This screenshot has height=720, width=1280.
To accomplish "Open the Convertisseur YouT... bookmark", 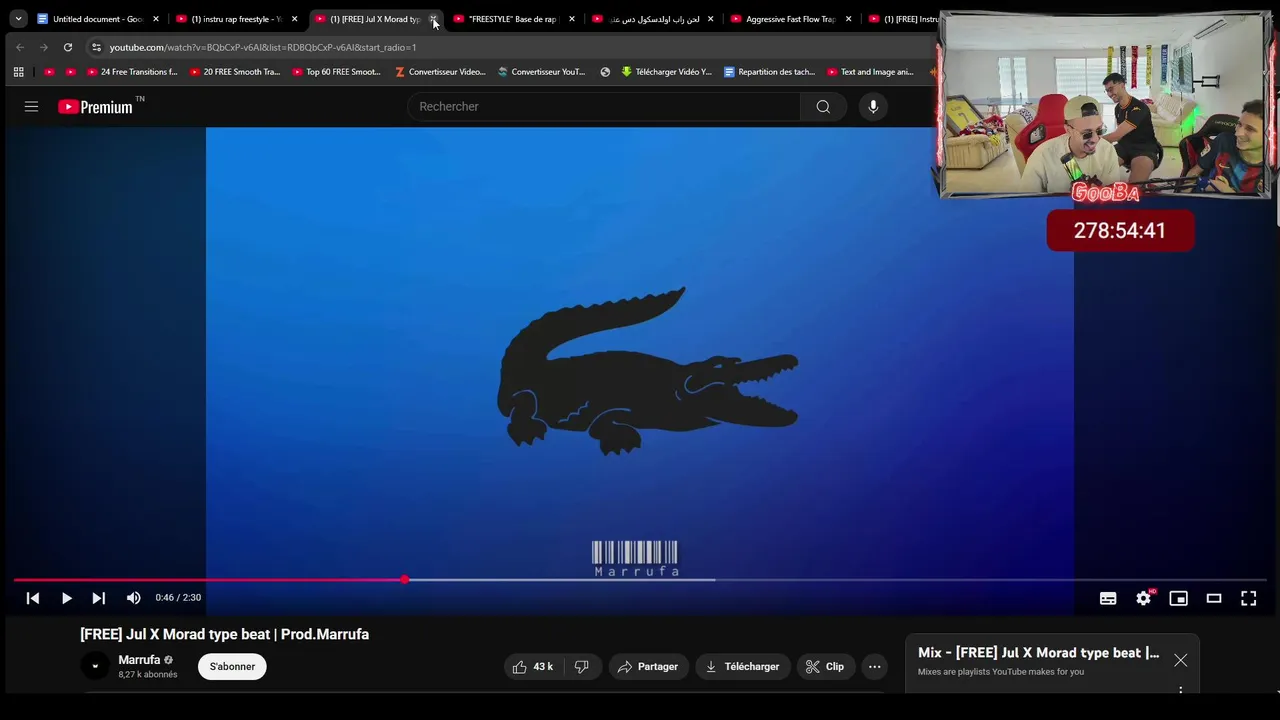I will pos(541,72).
